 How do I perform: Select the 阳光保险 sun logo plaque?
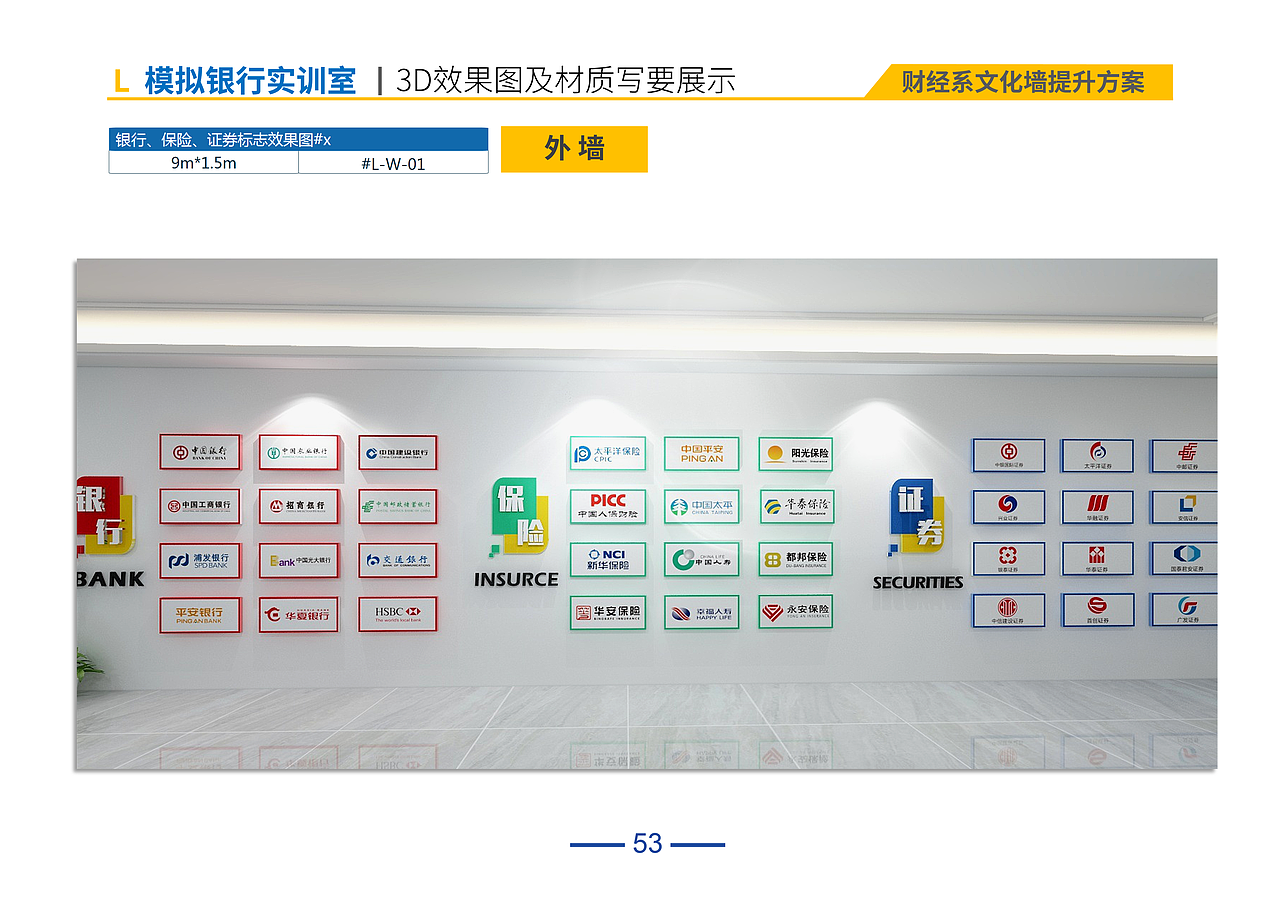pos(797,454)
